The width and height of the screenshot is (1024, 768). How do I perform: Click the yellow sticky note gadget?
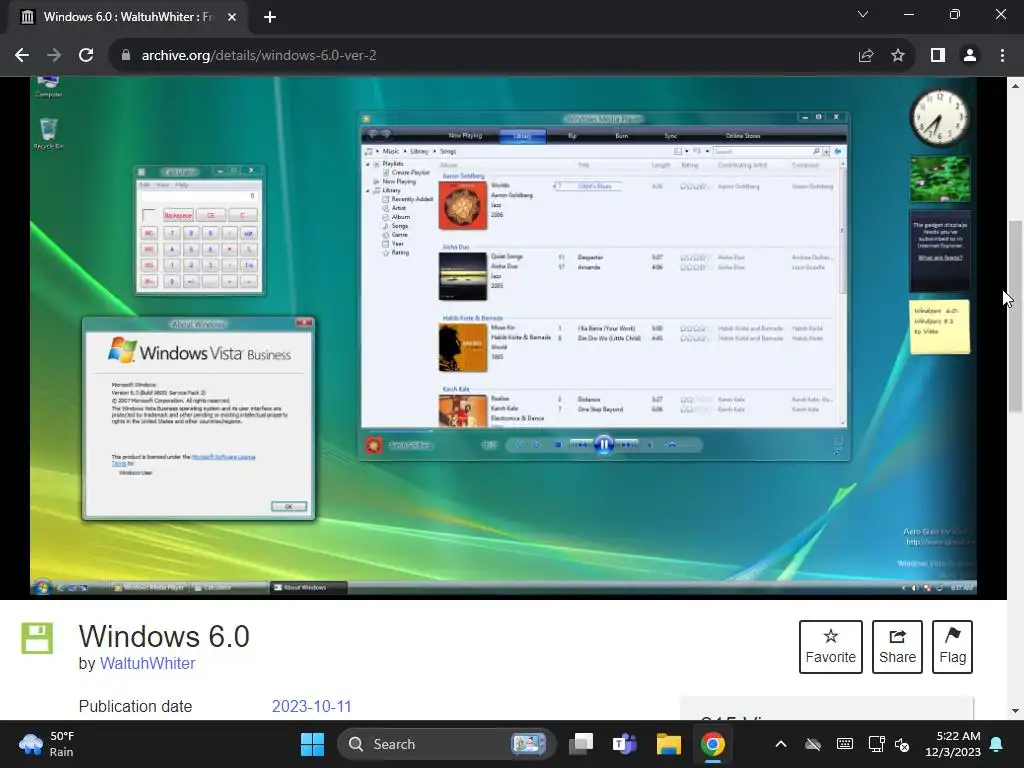939,327
